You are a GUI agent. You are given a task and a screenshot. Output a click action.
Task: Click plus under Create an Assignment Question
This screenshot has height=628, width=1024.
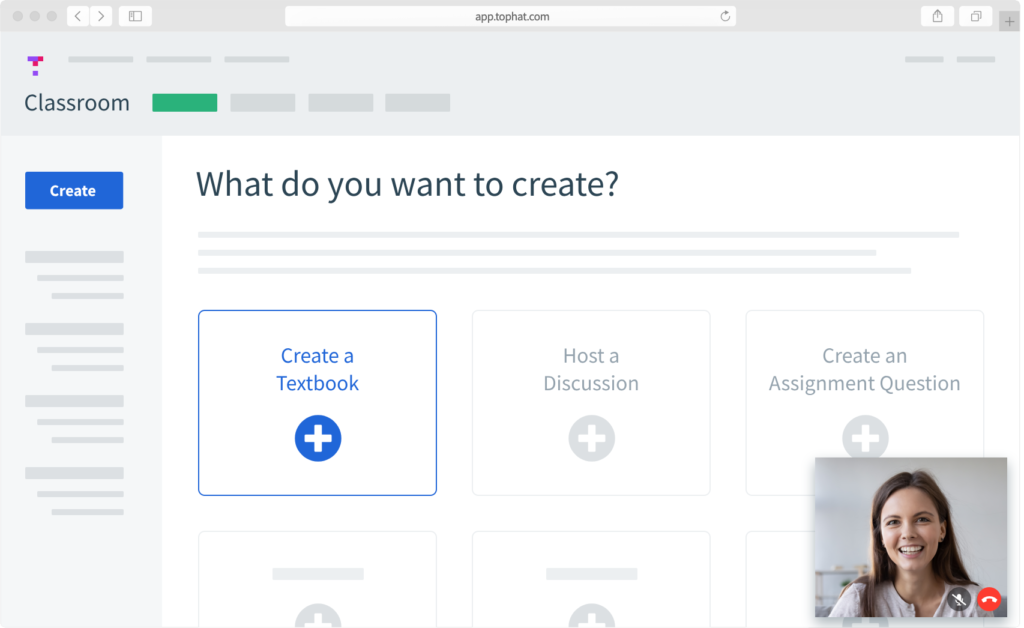[865, 436]
